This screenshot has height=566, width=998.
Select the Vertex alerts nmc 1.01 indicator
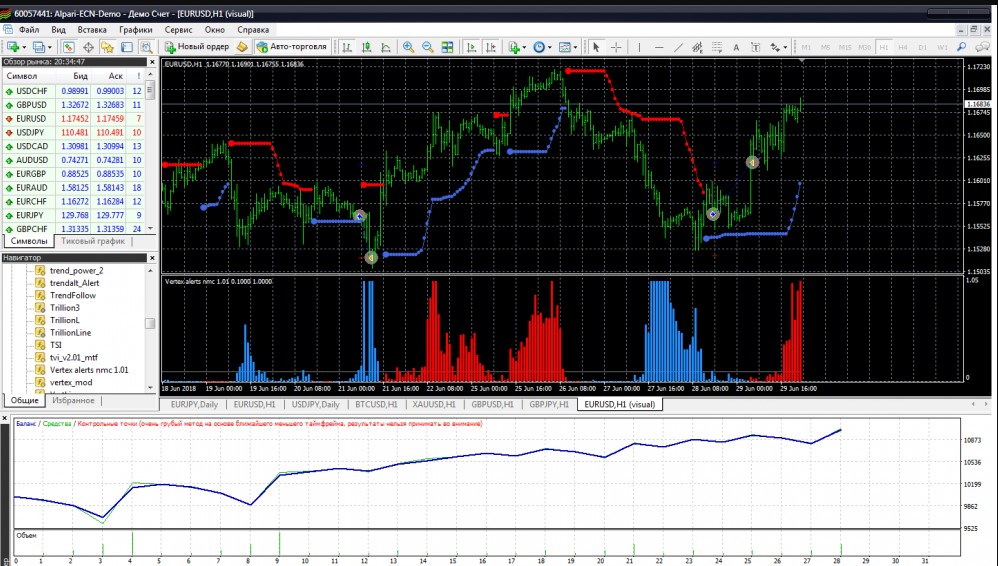coord(88,370)
